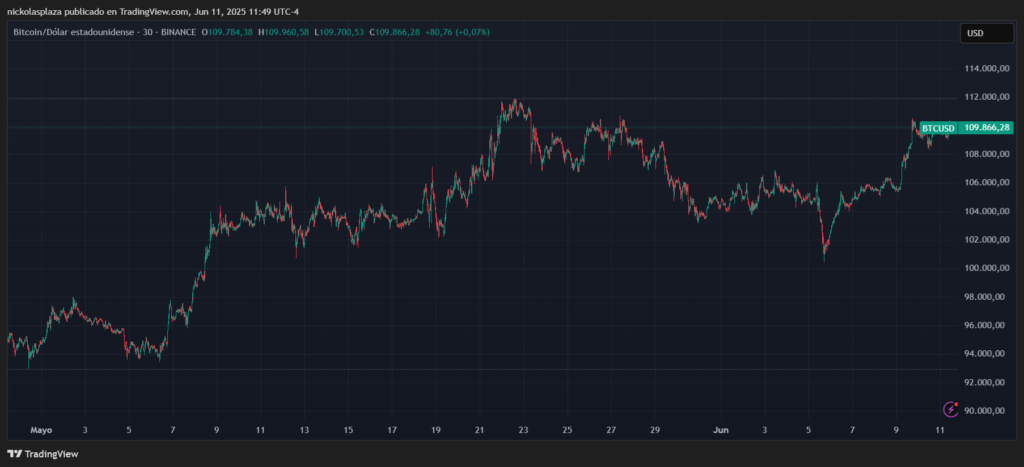Click the 23 date label on time axis
This screenshot has width=1024, height=467.
pos(523,430)
